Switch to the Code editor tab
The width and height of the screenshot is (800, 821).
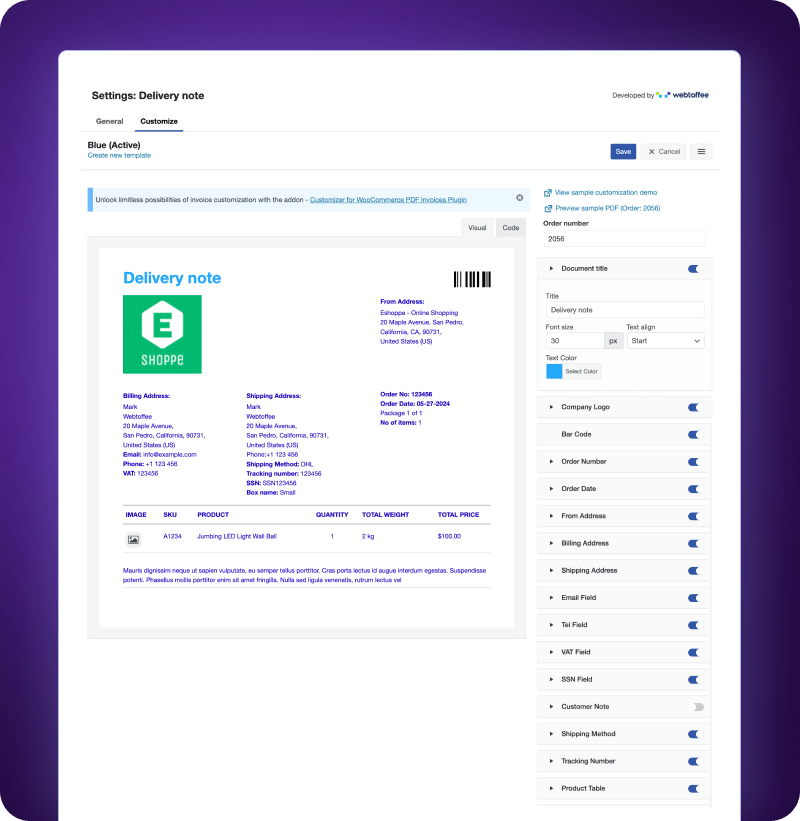click(x=510, y=228)
